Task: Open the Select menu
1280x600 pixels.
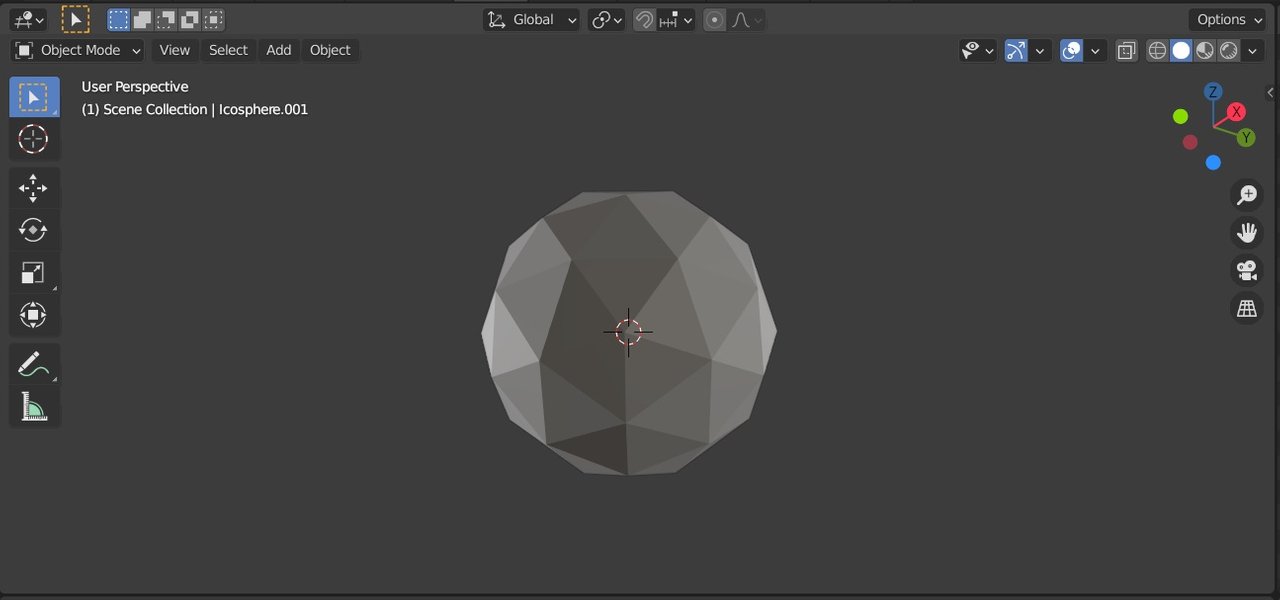Action: point(228,50)
